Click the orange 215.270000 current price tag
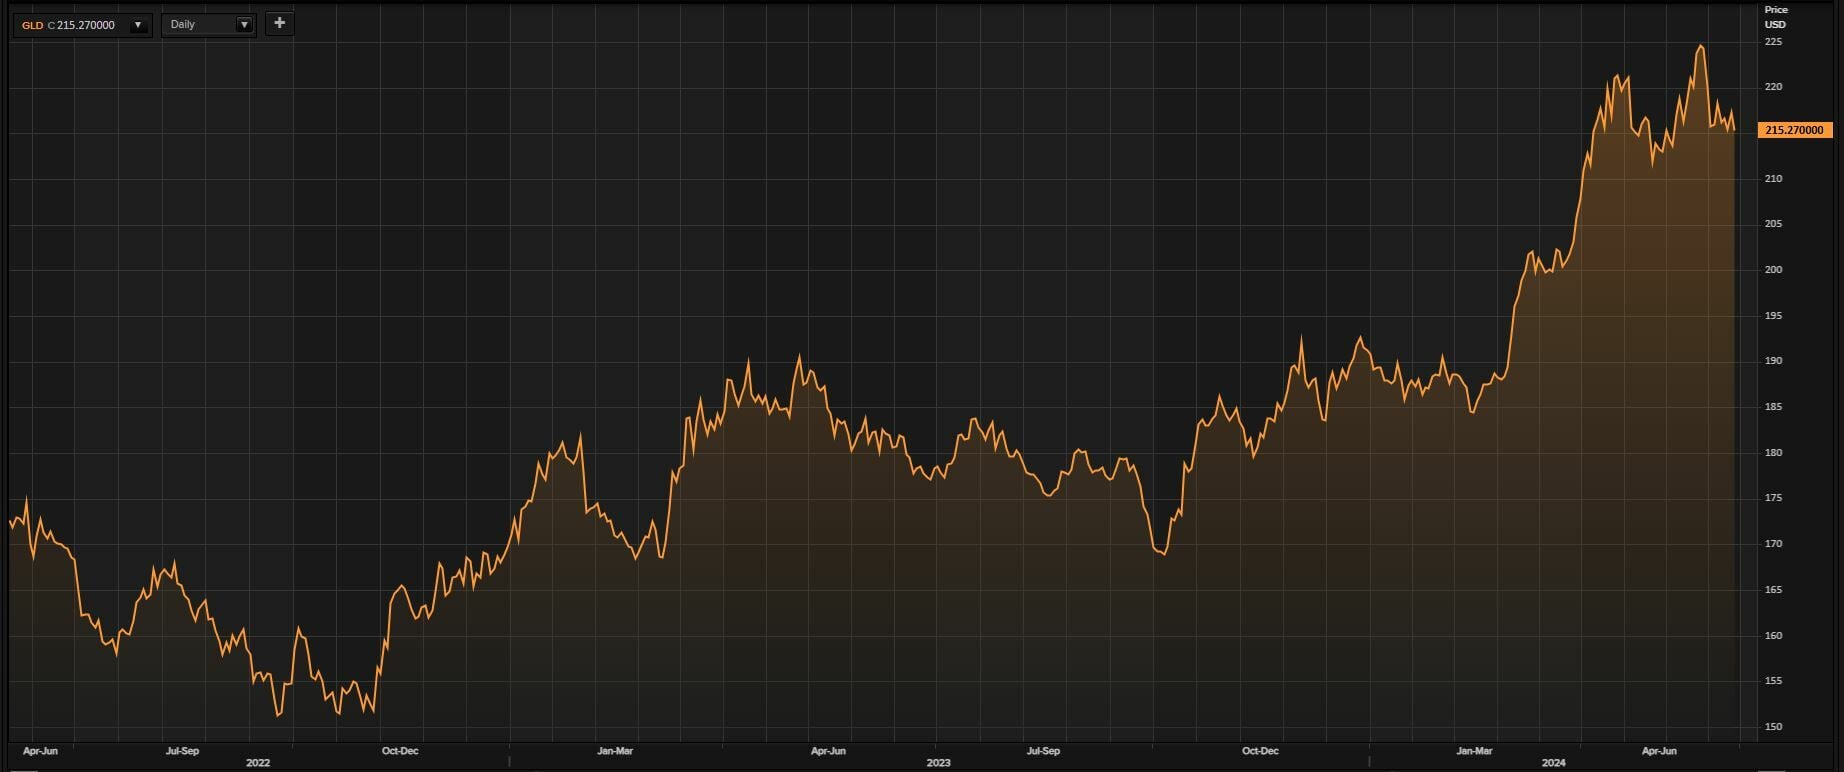 coord(1795,130)
